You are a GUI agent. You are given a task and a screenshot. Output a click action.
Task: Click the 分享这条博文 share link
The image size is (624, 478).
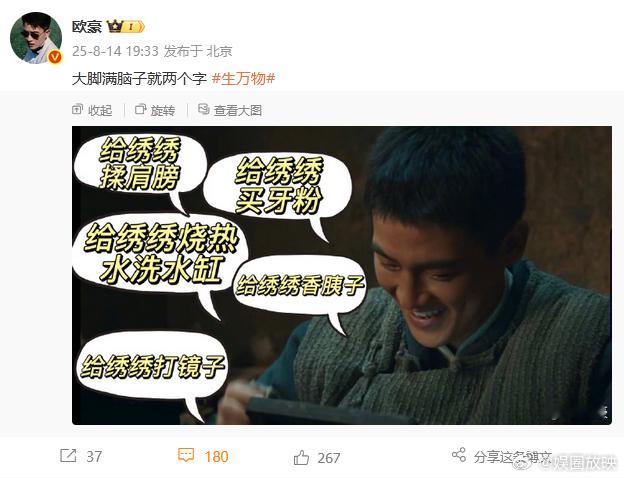(513, 457)
